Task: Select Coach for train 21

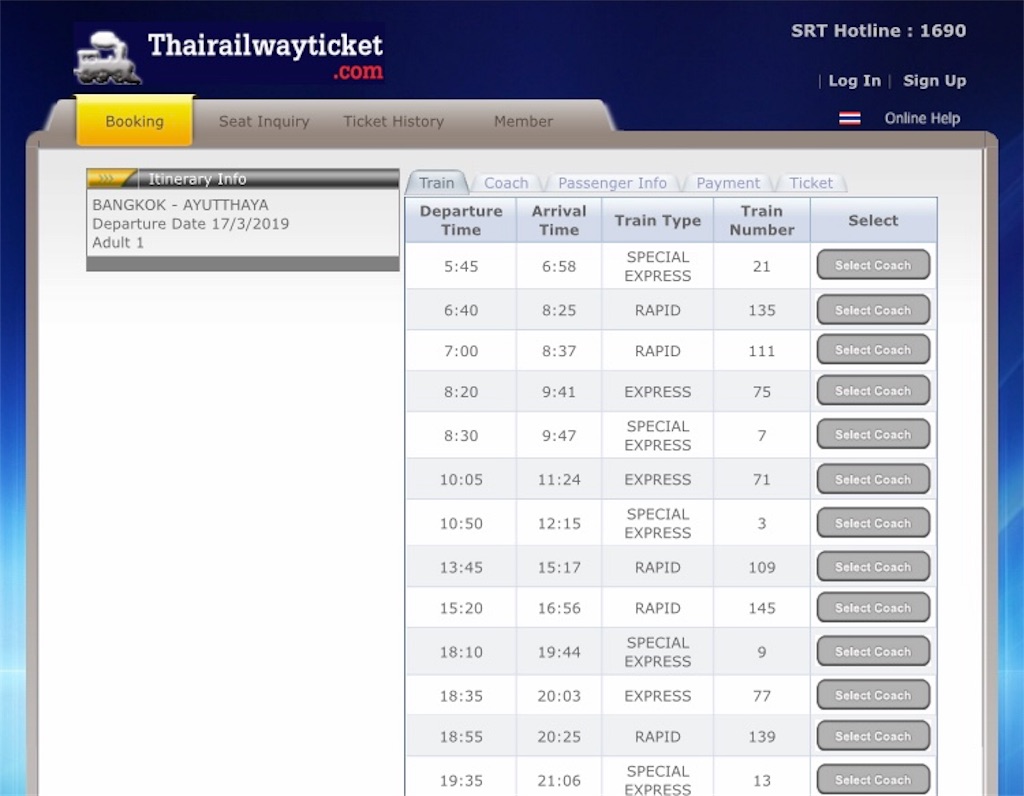Action: [872, 265]
